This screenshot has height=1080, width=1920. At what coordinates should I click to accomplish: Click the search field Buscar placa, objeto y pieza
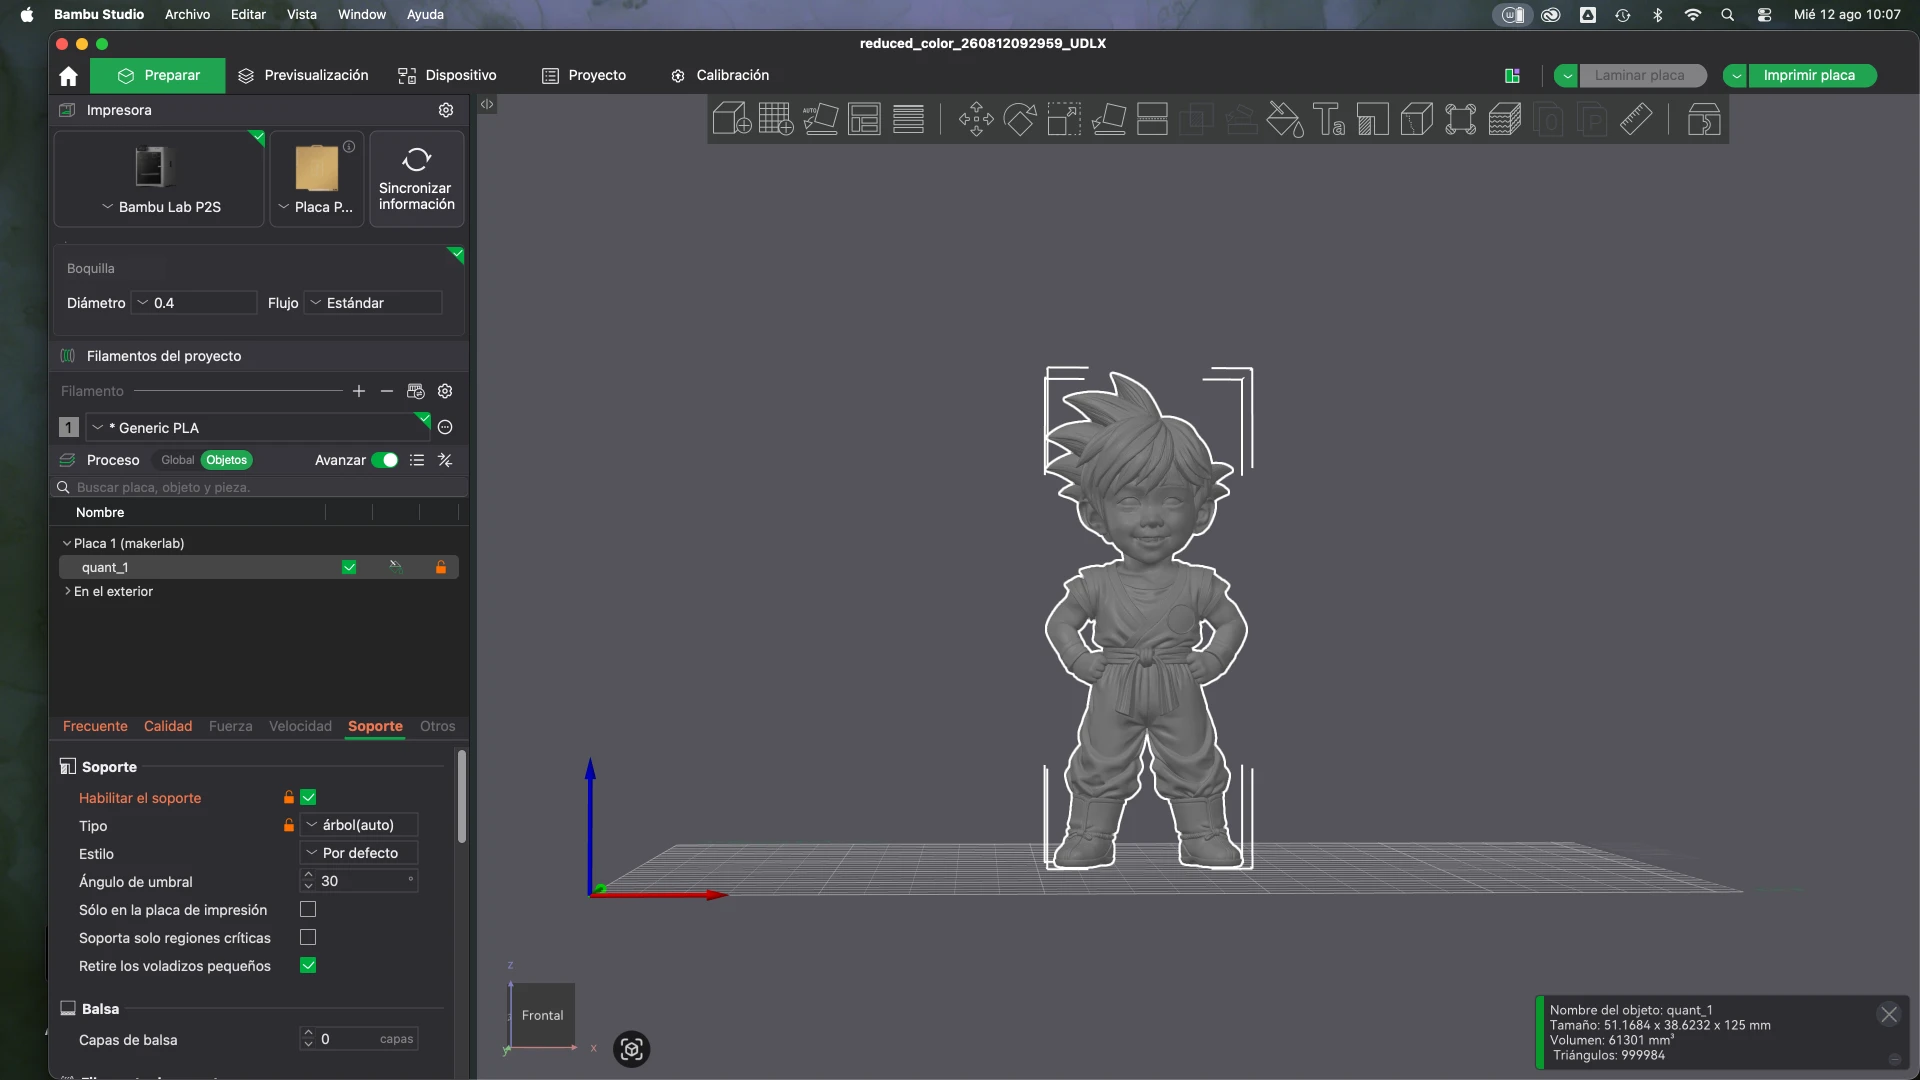tap(260, 487)
